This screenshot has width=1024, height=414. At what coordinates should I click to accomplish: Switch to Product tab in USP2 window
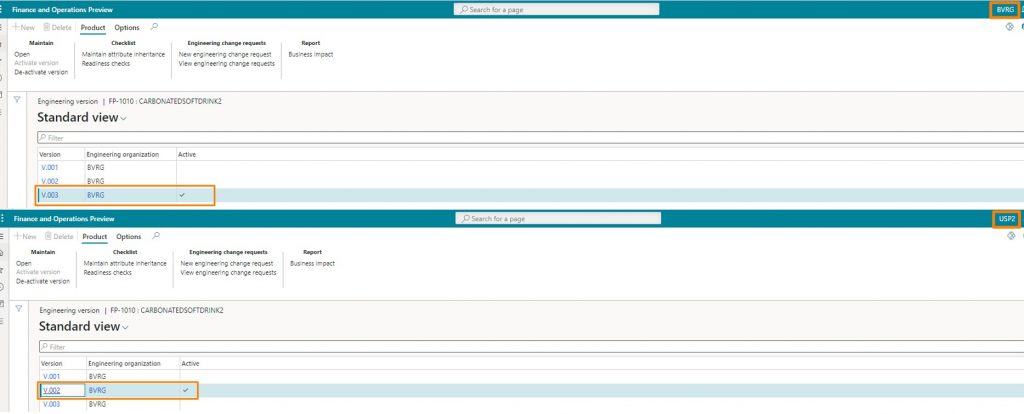[x=95, y=236]
